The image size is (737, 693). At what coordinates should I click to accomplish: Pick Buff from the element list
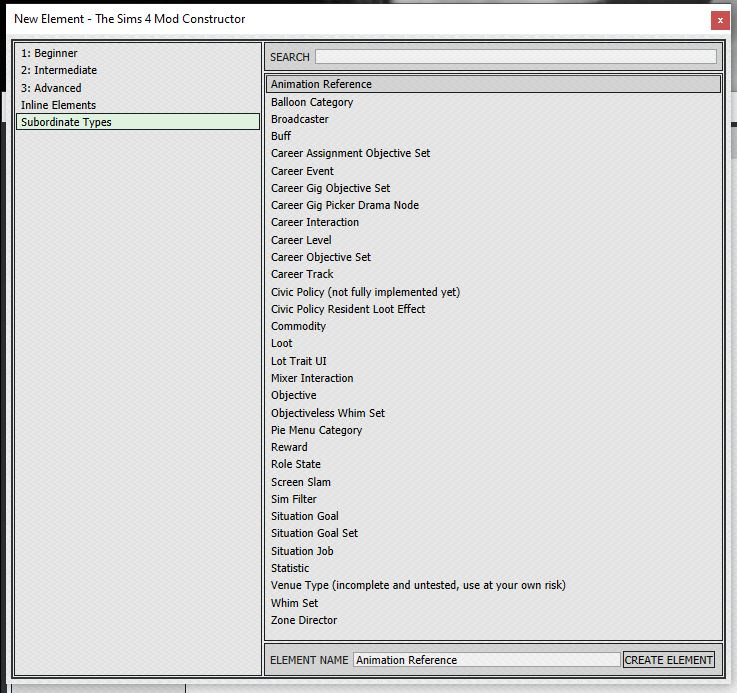pos(281,136)
